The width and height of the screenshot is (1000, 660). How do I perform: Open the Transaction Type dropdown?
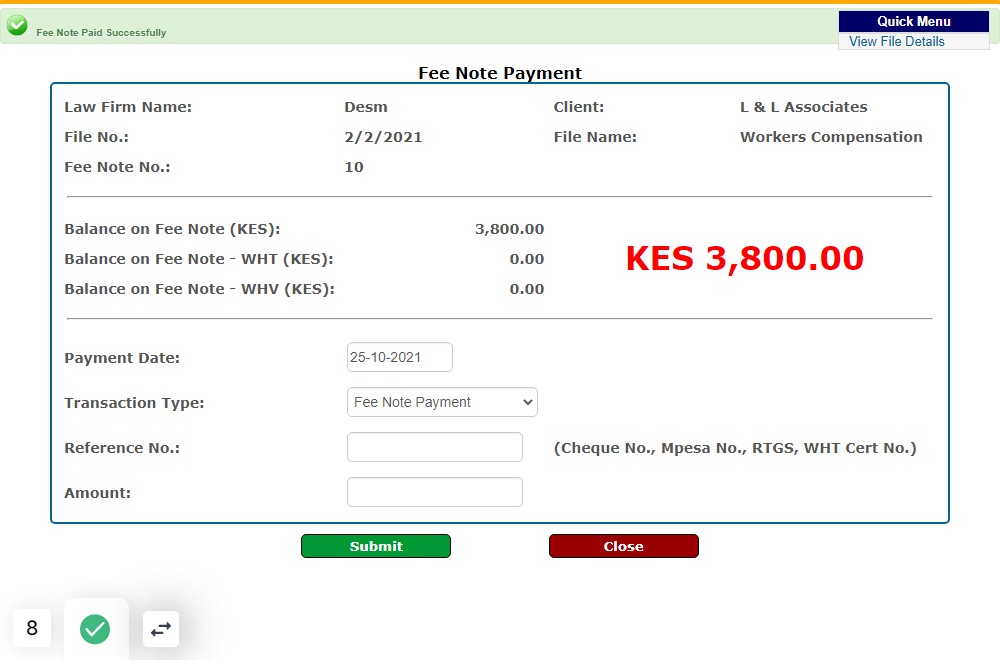point(442,402)
